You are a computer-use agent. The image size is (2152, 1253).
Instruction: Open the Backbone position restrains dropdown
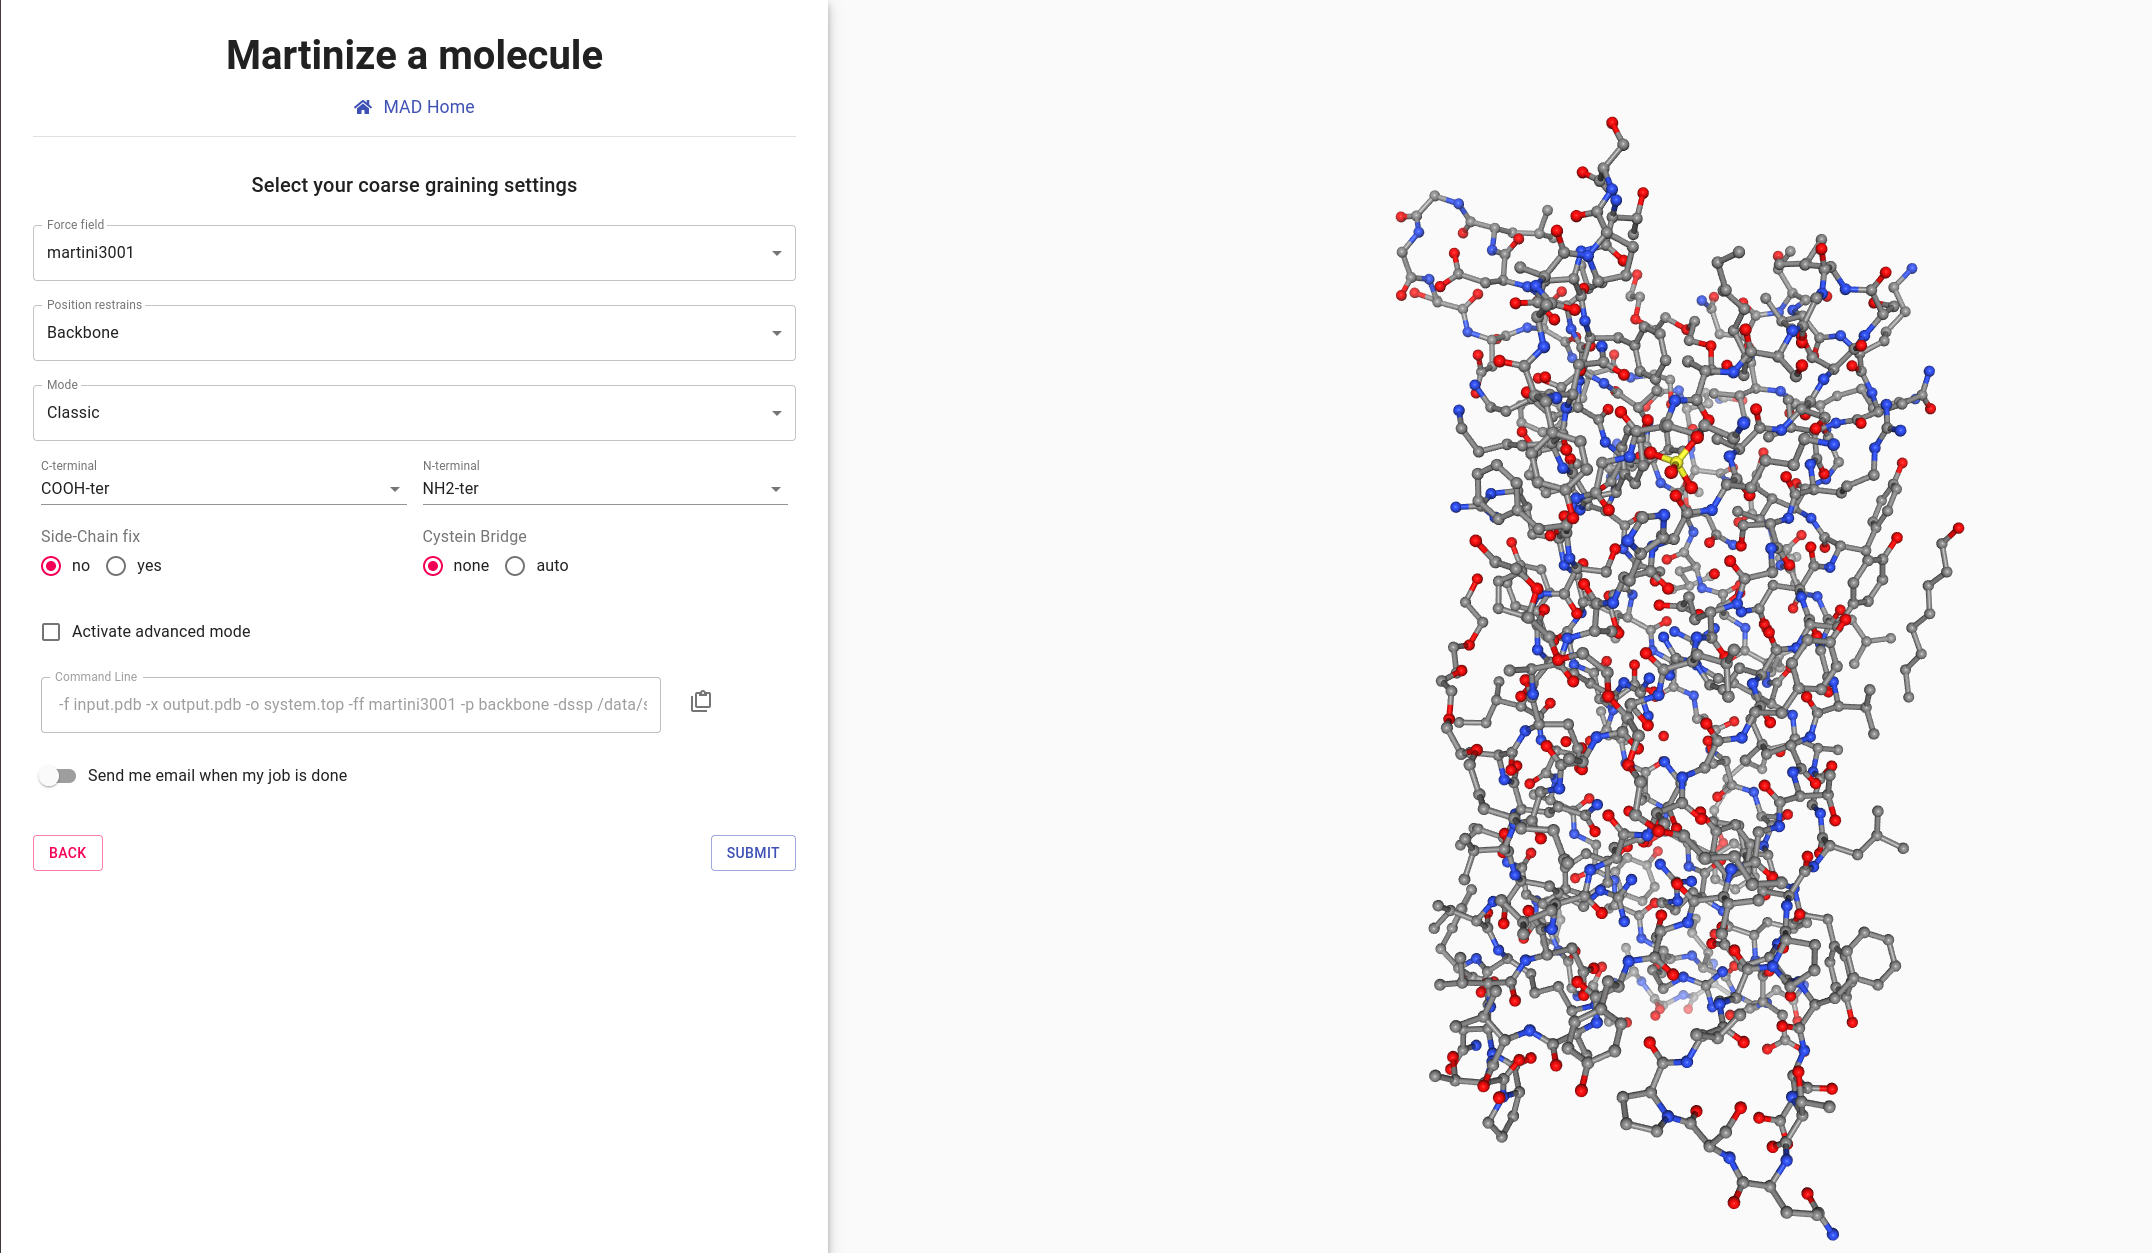pos(414,333)
